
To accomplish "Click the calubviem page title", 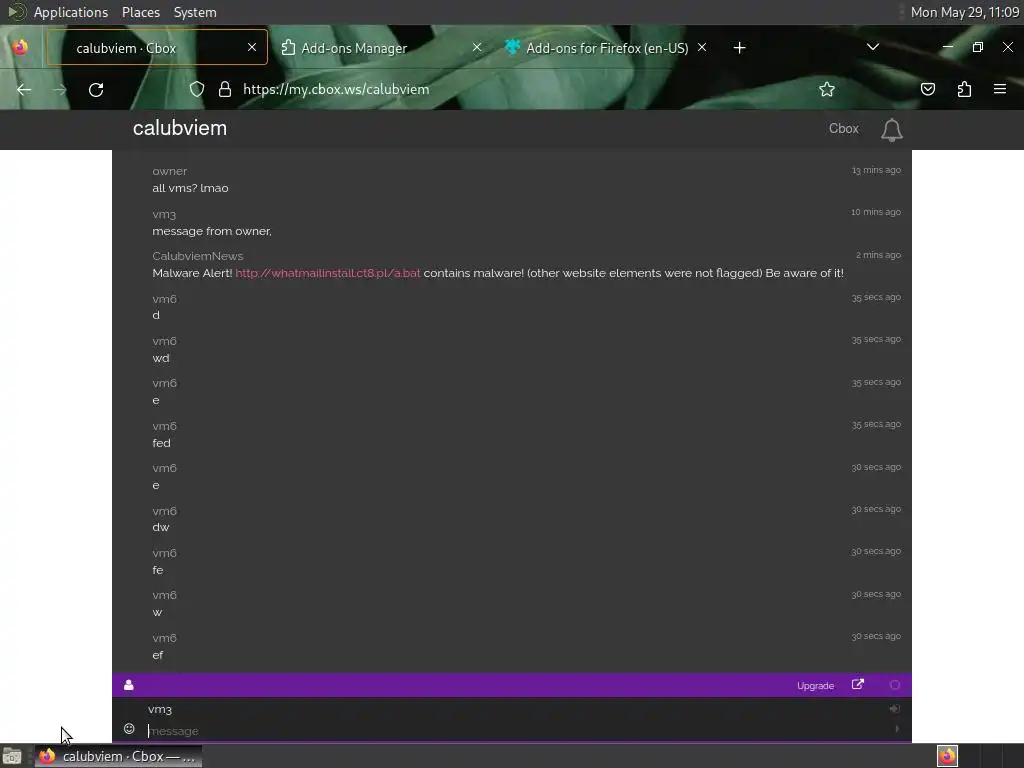I will 180,128.
